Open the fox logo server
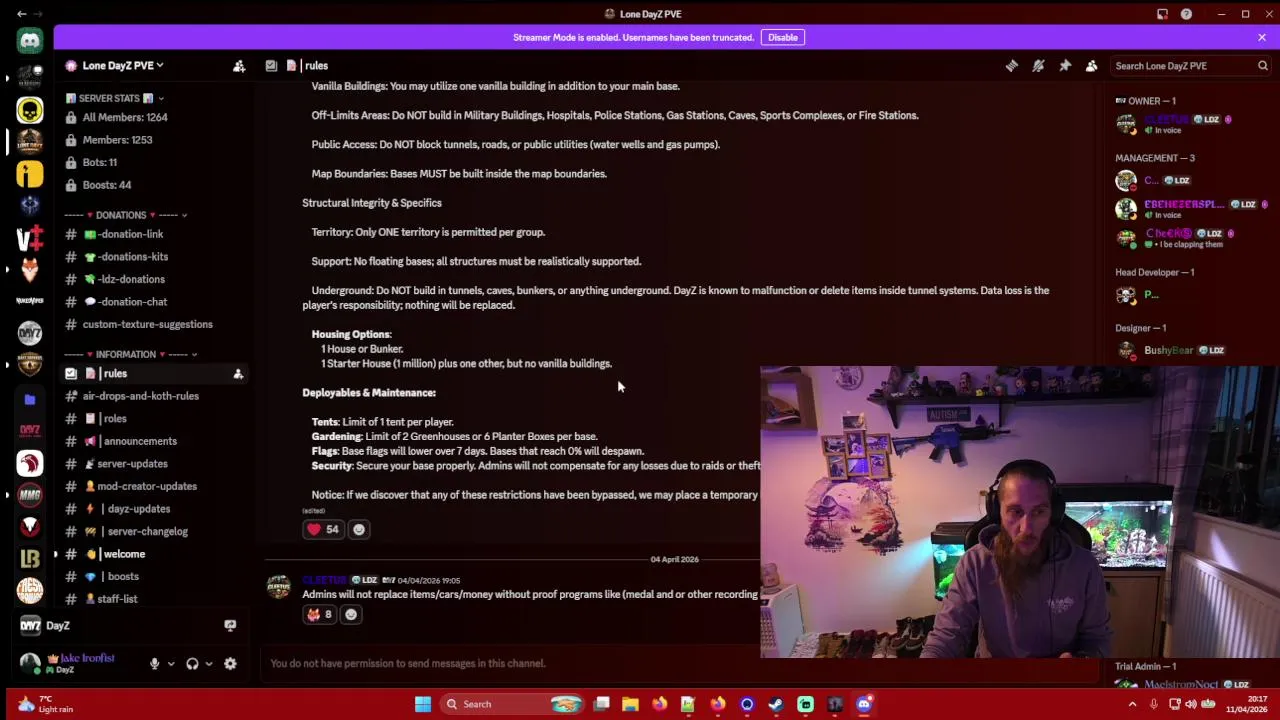This screenshot has width=1280, height=720. click(x=30, y=269)
